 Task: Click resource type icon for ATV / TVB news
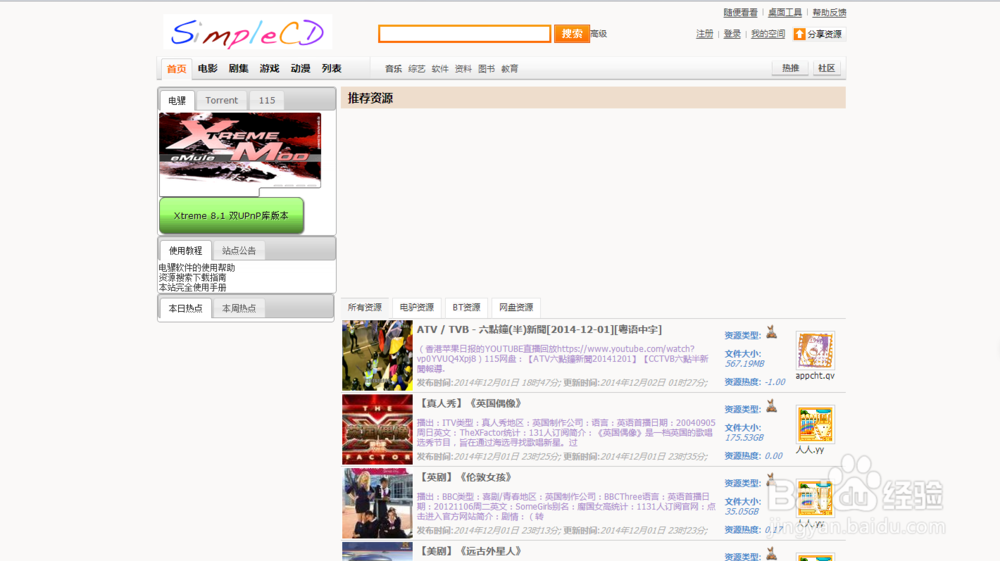[772, 332]
